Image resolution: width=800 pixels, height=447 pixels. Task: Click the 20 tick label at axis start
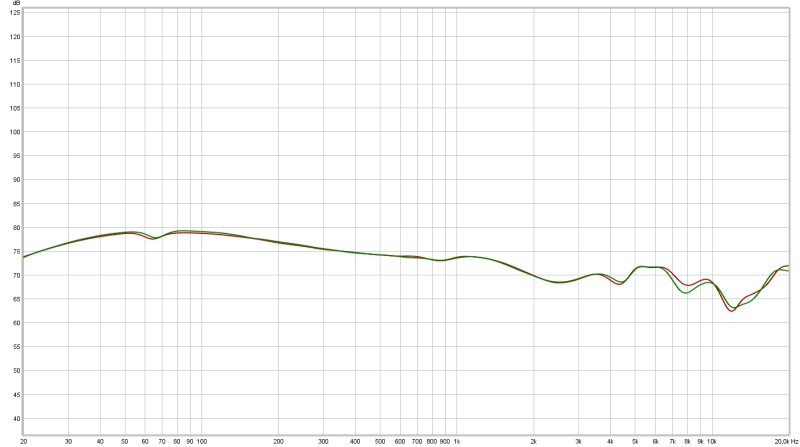23,440
